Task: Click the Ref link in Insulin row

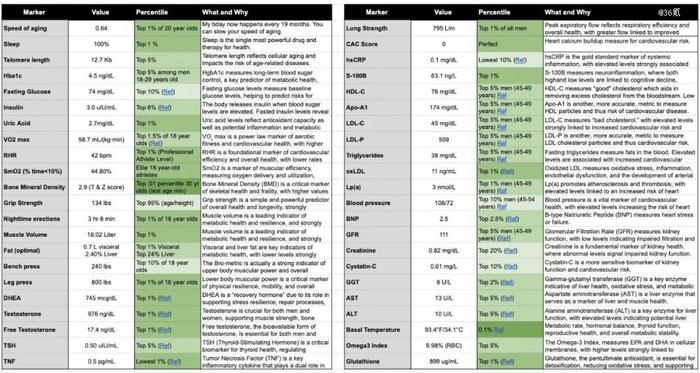Action: pyautogui.click(x=165, y=108)
